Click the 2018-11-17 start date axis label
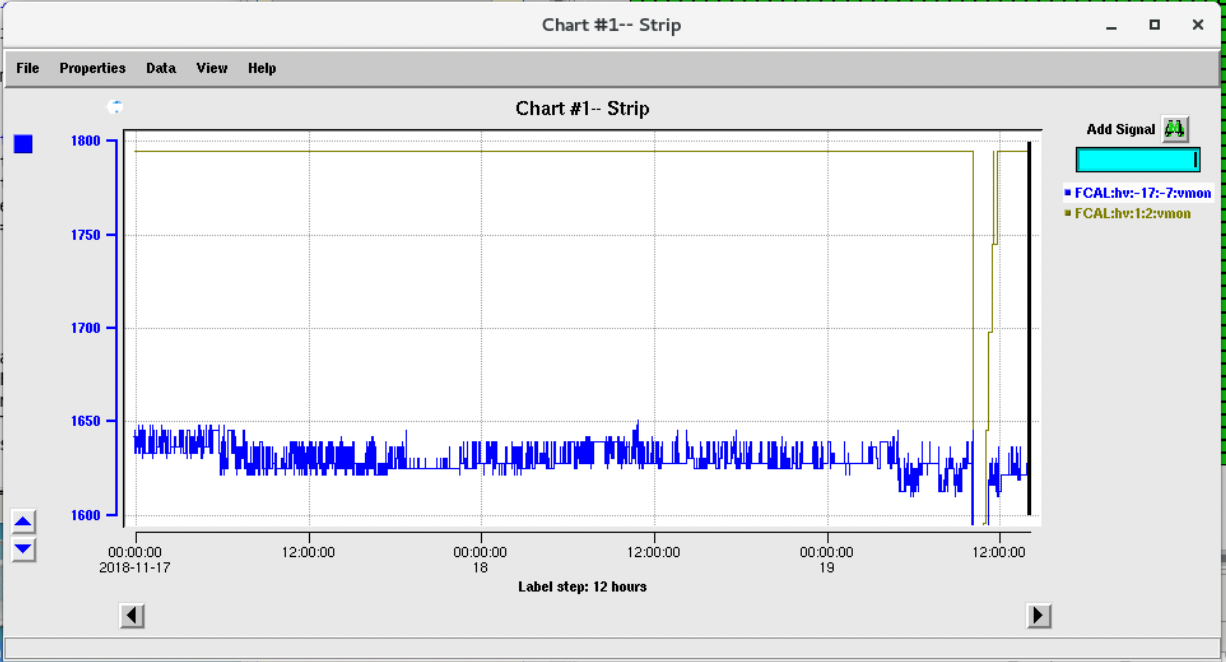 [x=134, y=566]
